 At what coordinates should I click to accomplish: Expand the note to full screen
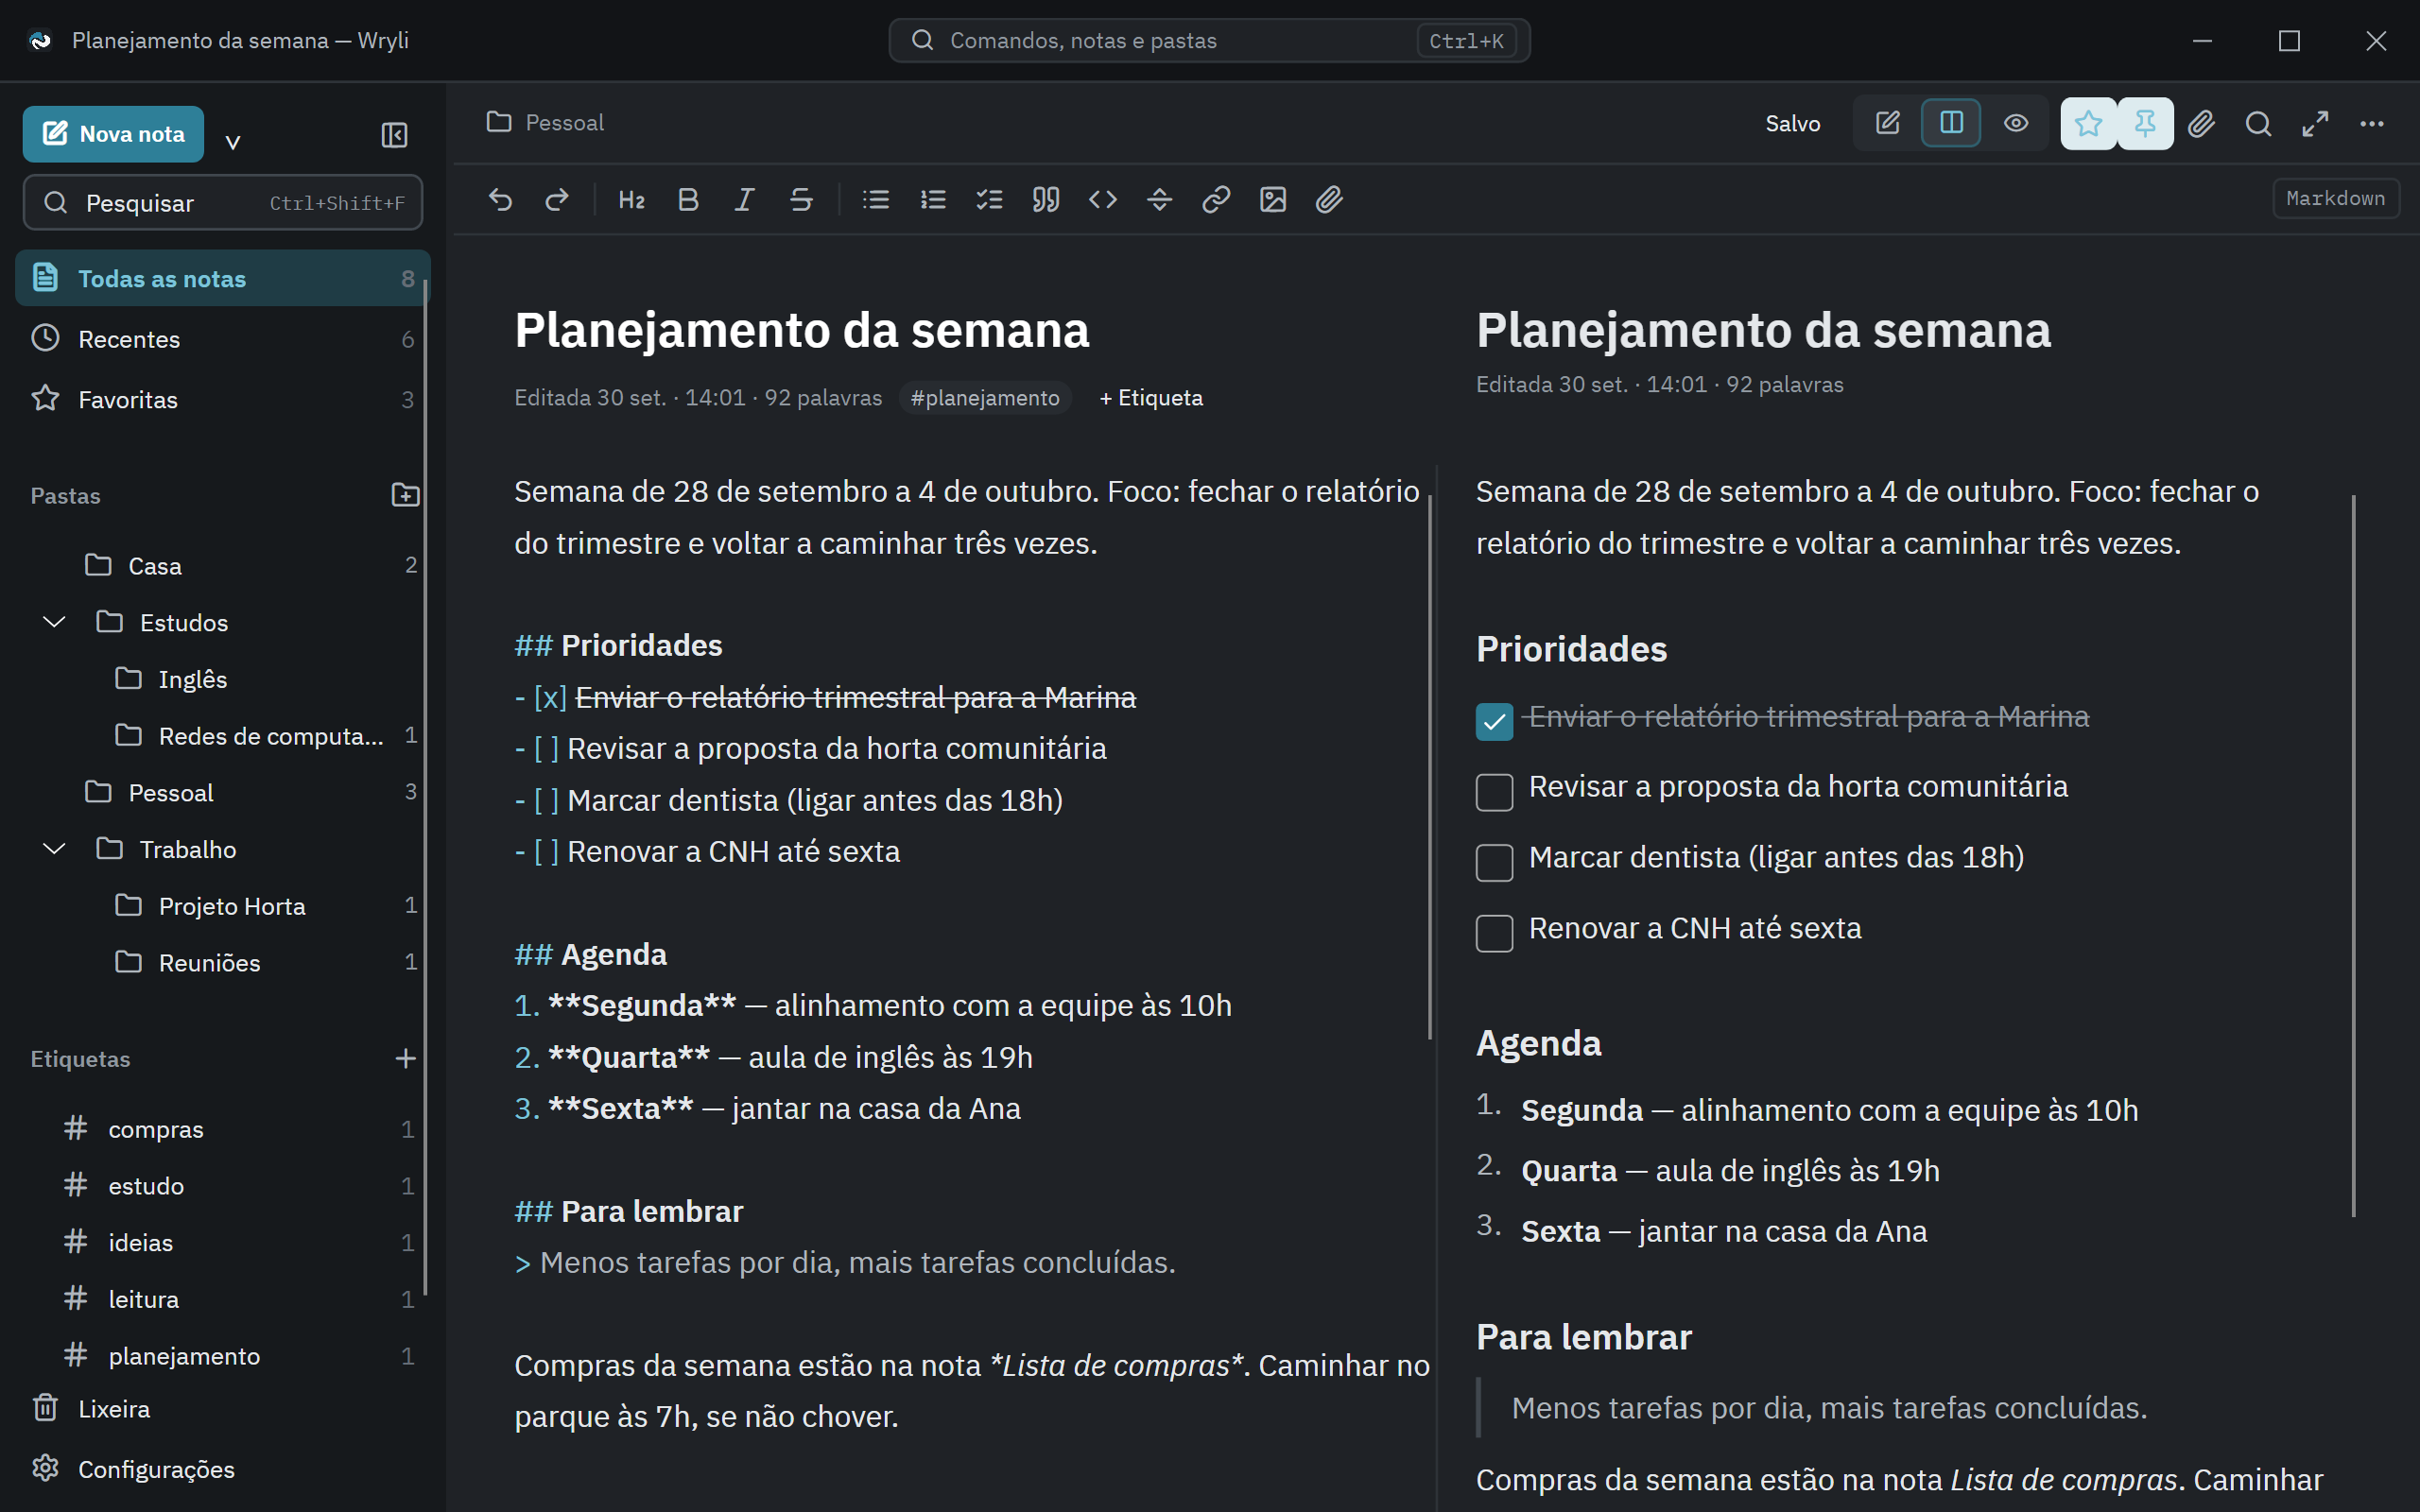[2315, 123]
